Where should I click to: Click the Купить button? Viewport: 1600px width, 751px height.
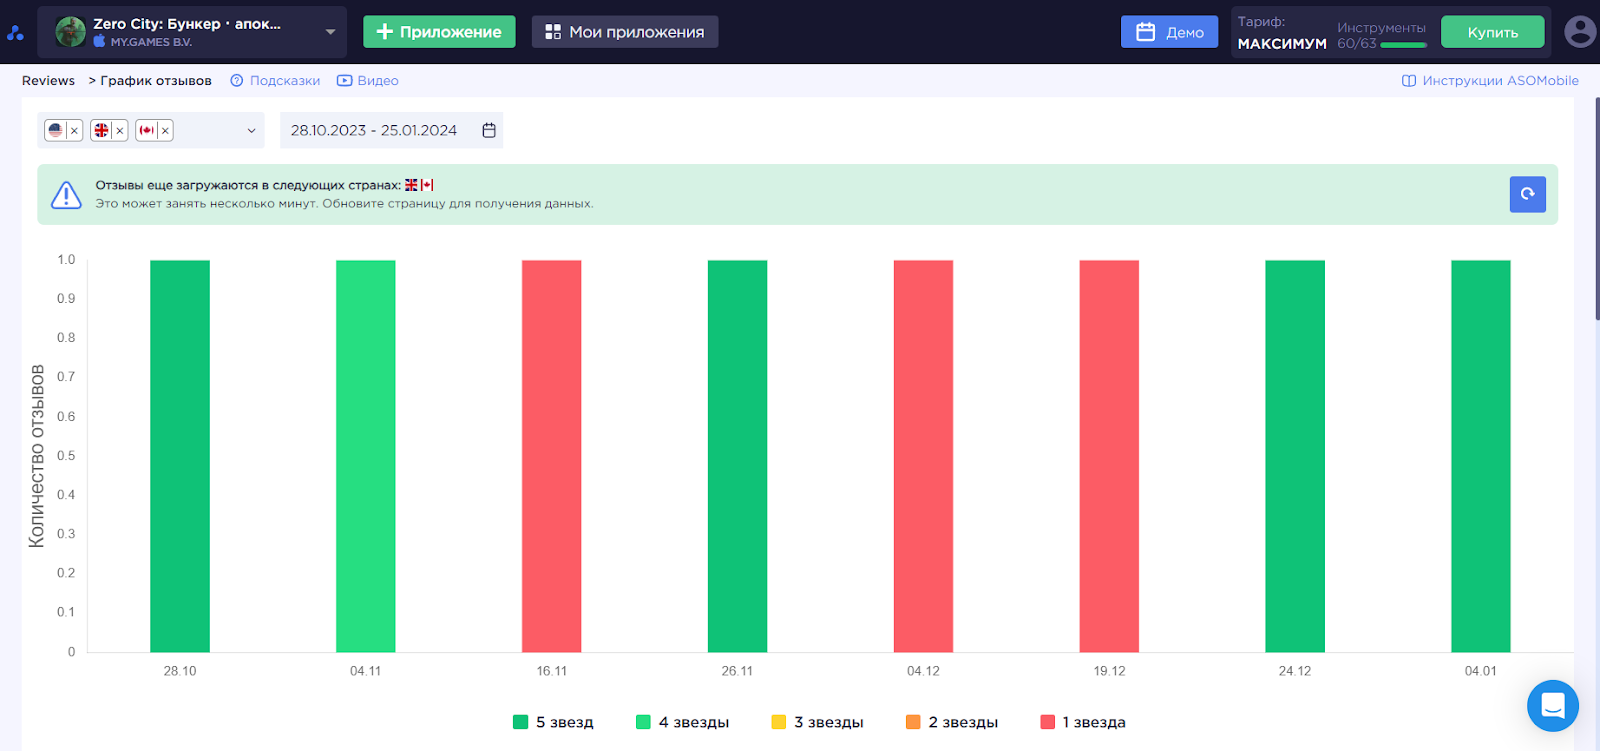[x=1492, y=32]
